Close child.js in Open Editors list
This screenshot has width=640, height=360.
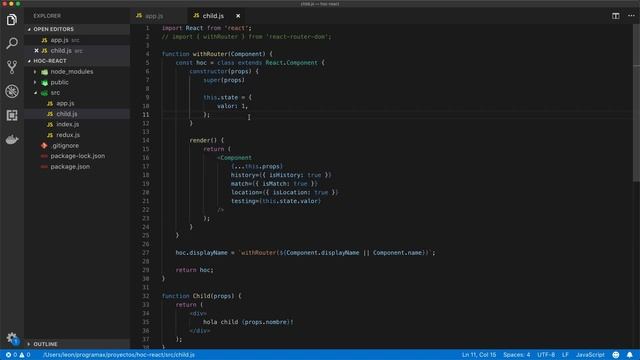click(36, 51)
